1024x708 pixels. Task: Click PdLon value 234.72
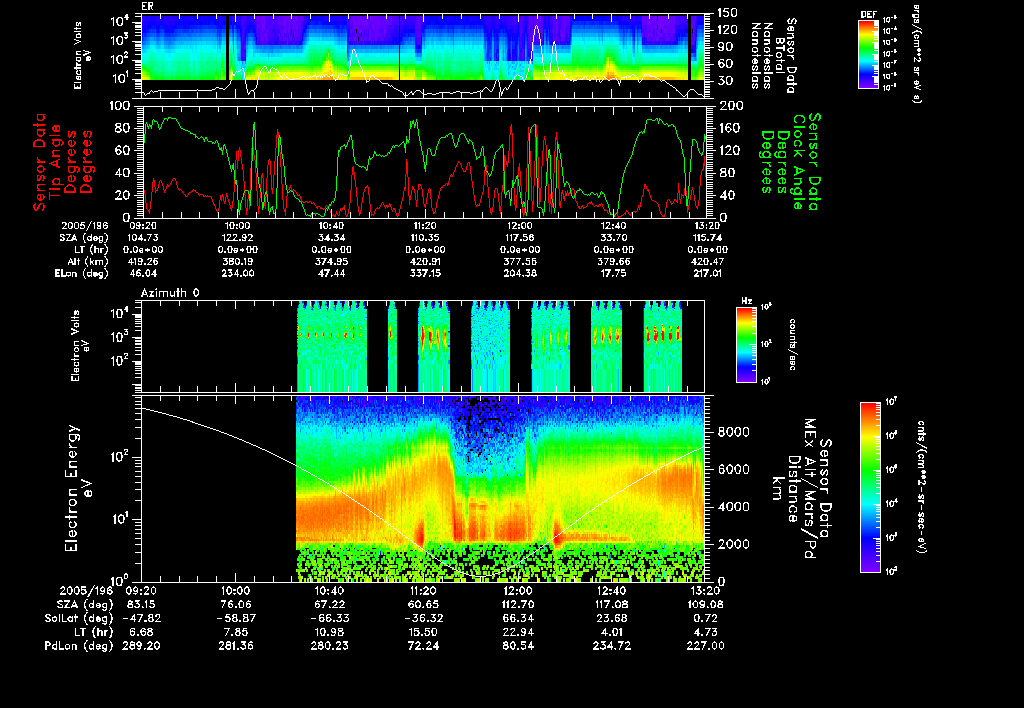tap(612, 646)
